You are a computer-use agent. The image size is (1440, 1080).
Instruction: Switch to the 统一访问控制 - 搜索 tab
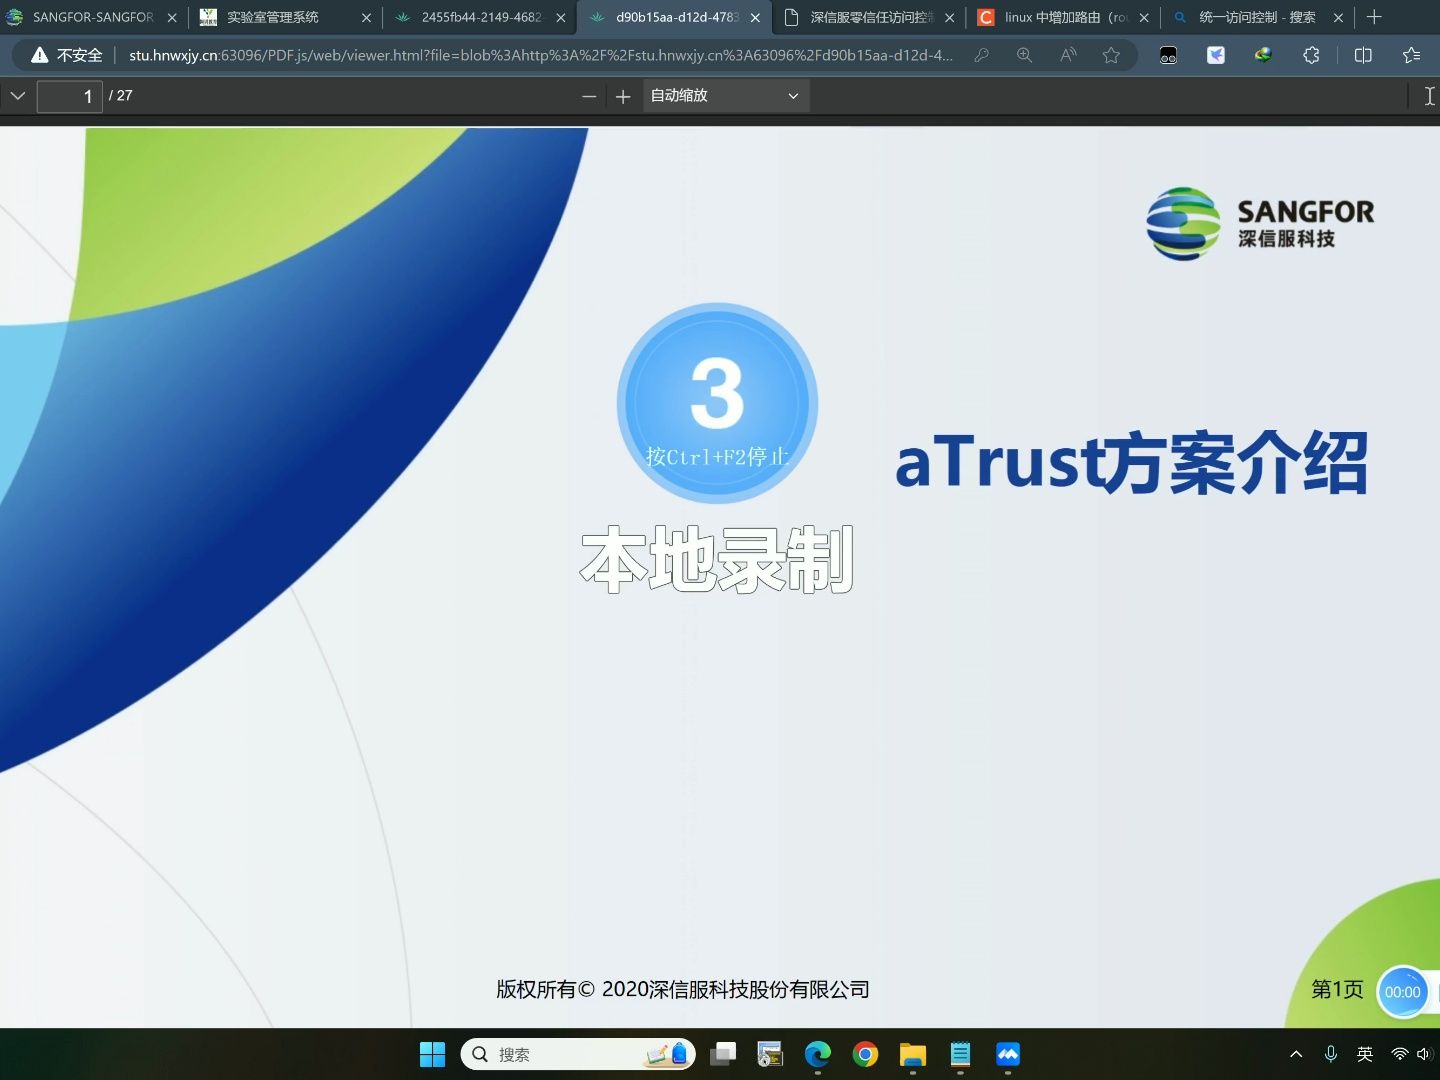click(1257, 17)
